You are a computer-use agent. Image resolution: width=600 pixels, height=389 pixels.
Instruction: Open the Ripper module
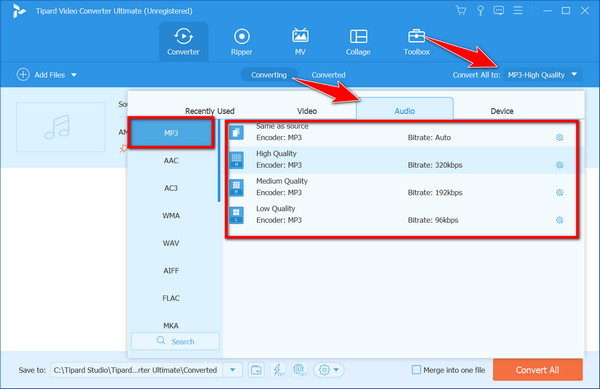coord(241,42)
